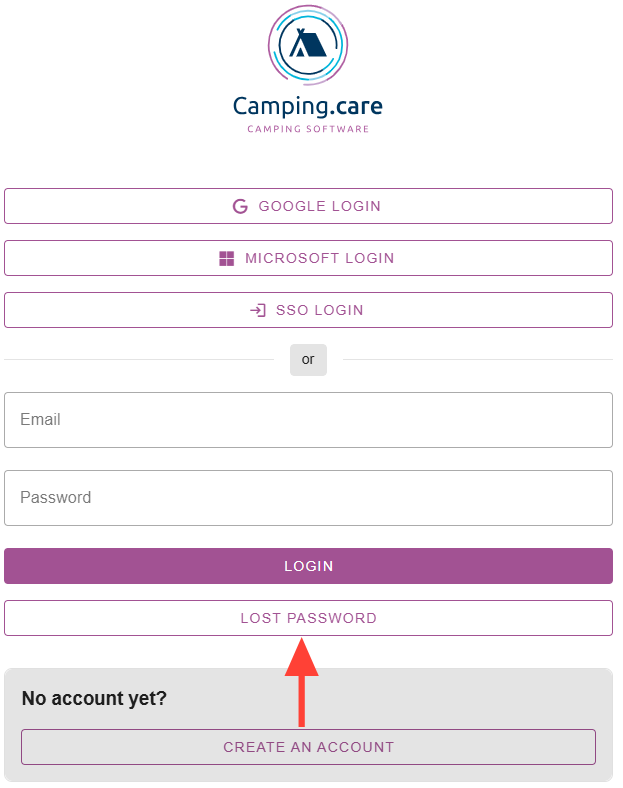Click Create an Account button
623x788 pixels.
[308, 747]
